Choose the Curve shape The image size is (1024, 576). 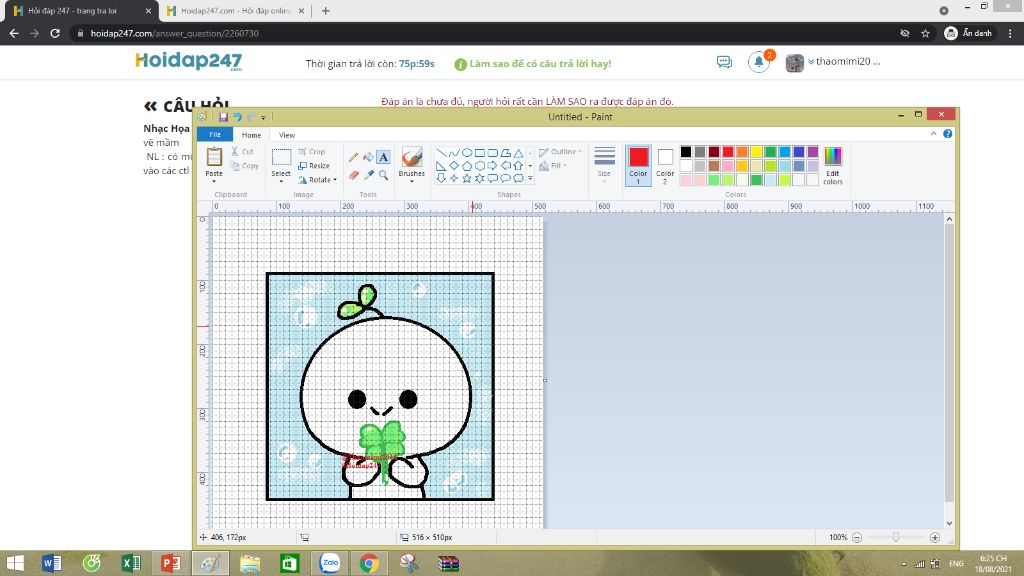click(454, 153)
